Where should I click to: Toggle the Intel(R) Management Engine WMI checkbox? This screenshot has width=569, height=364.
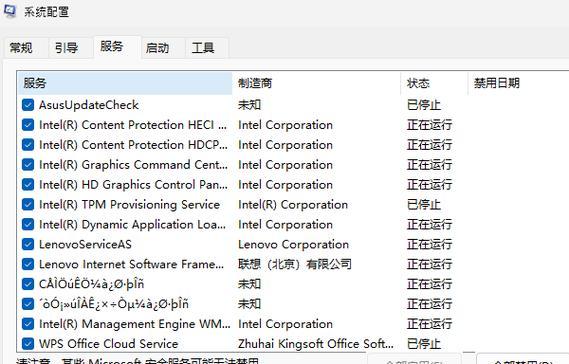click(28, 324)
